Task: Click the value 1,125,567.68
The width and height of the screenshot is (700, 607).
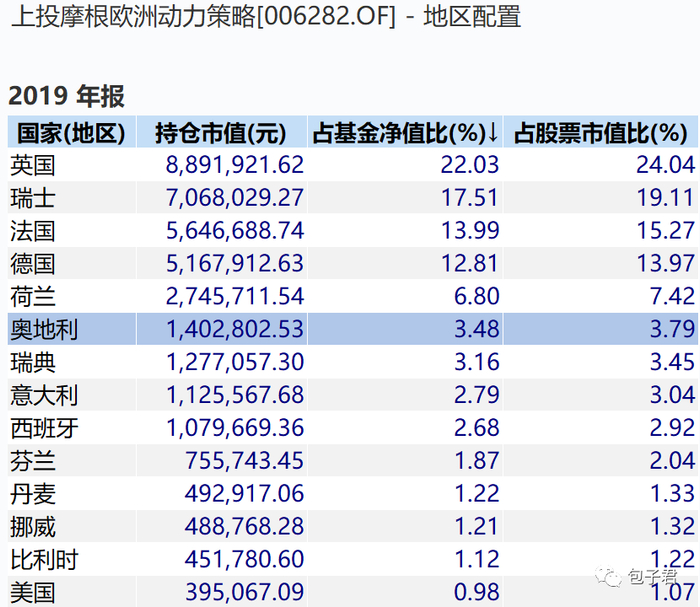Action: pos(235,395)
